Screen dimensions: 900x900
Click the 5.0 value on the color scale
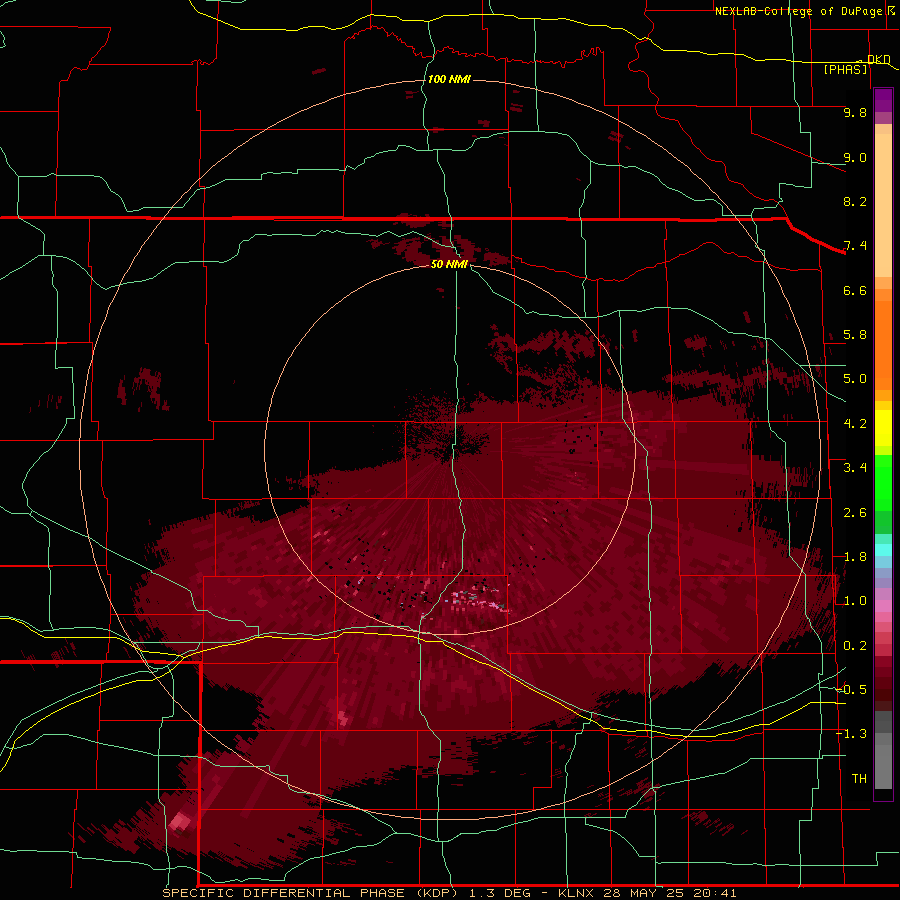[x=855, y=379]
